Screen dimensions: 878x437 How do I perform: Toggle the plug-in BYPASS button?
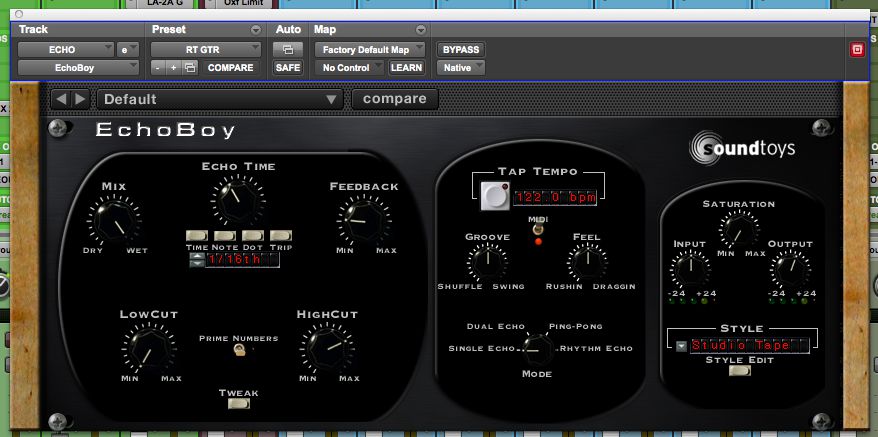pyautogui.click(x=461, y=50)
